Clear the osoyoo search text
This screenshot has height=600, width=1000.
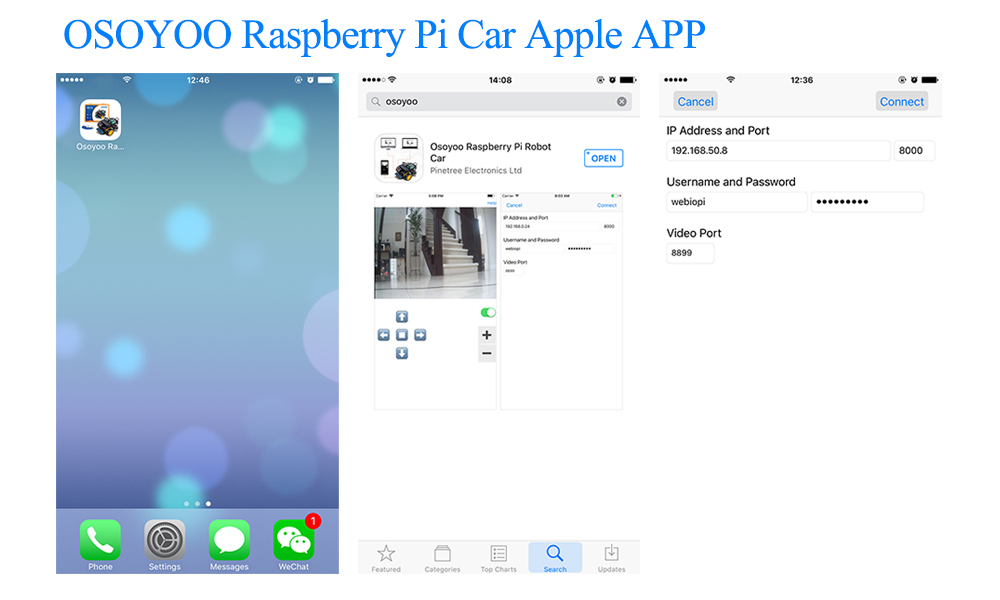click(622, 101)
